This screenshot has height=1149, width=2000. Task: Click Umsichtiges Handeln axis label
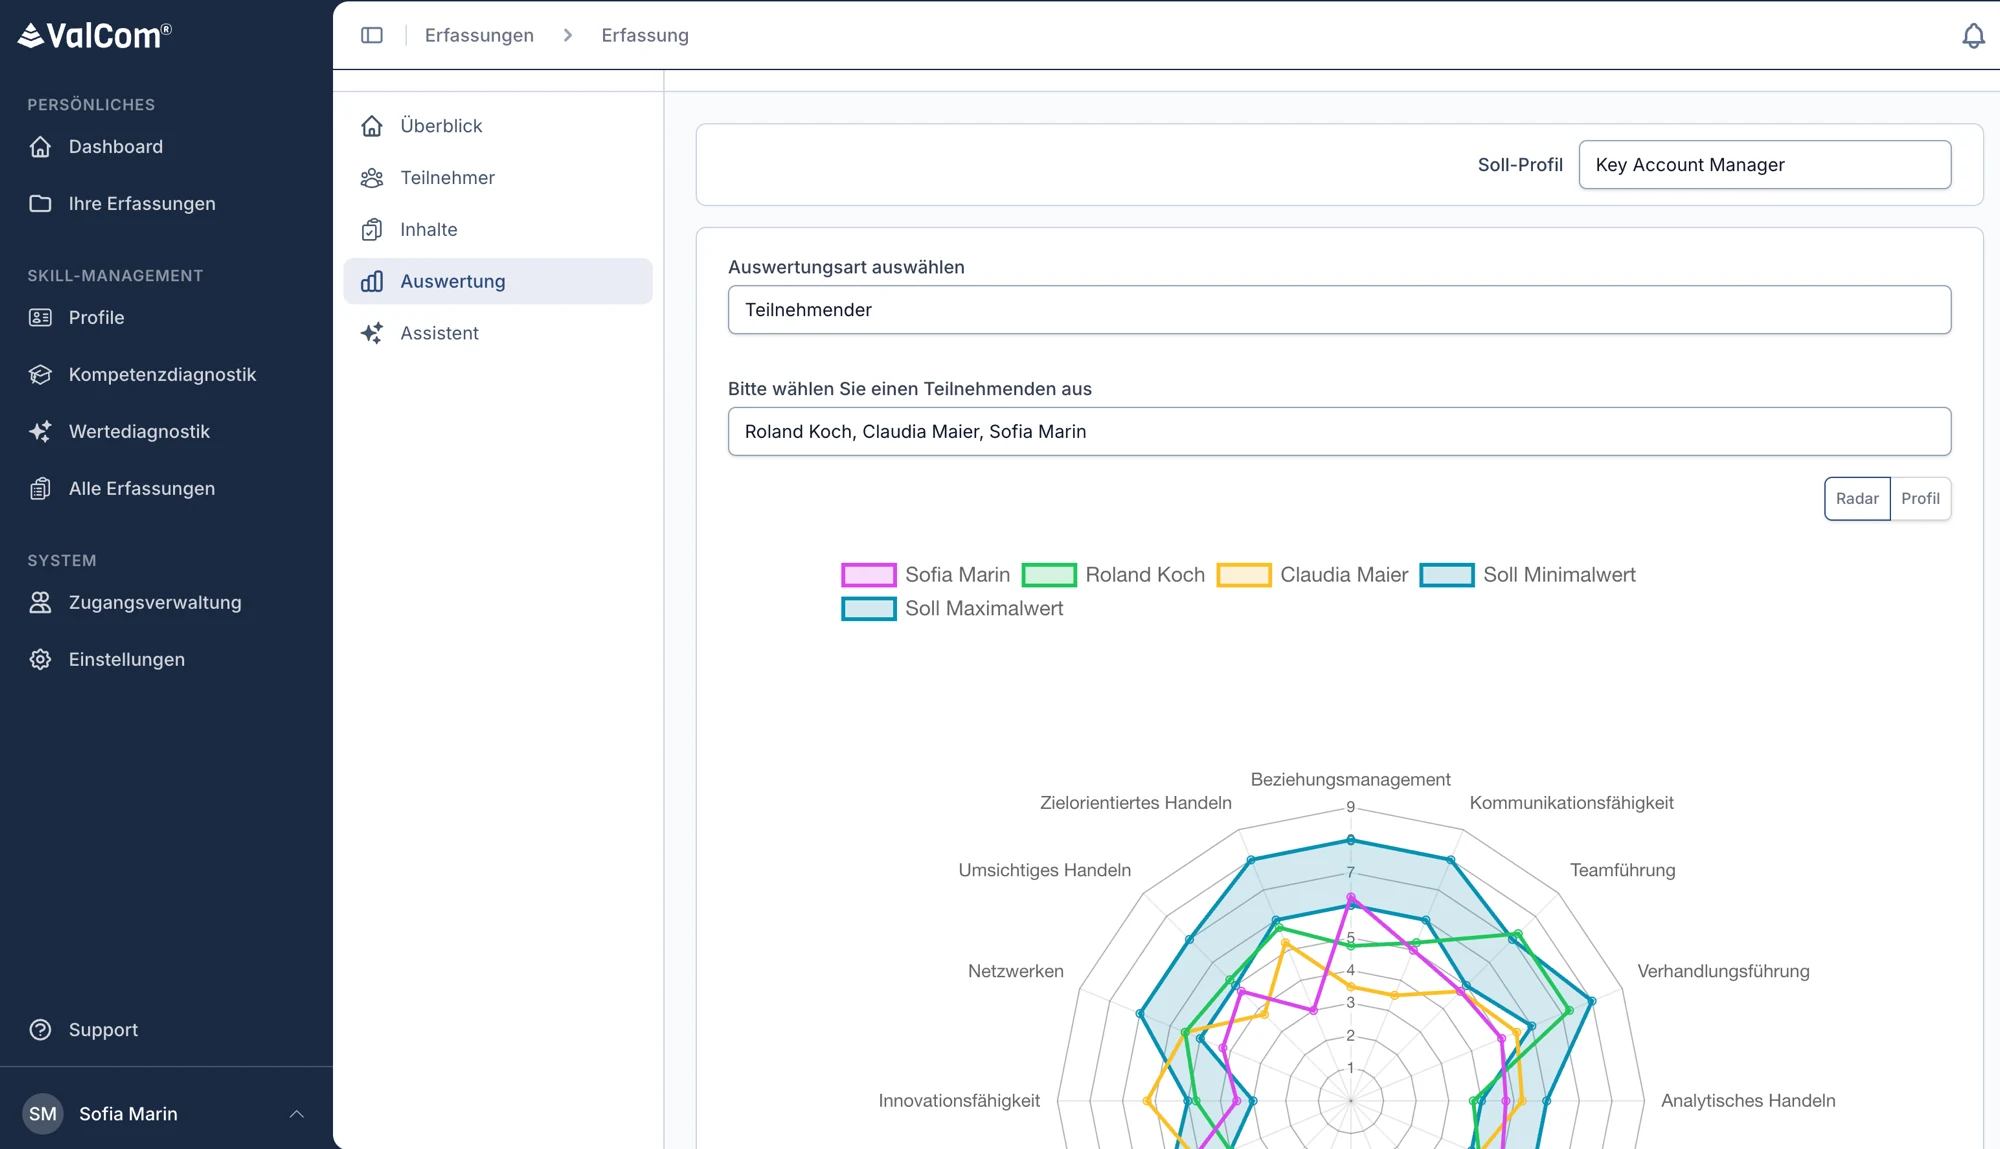tap(1044, 871)
